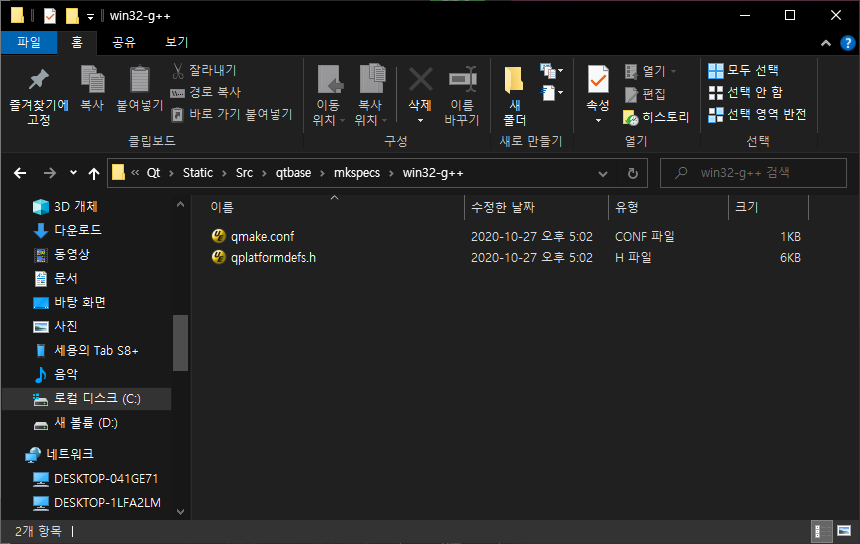The height and width of the screenshot is (544, 860).
Task: Select the qplatformdefs.h file
Action: (263, 257)
